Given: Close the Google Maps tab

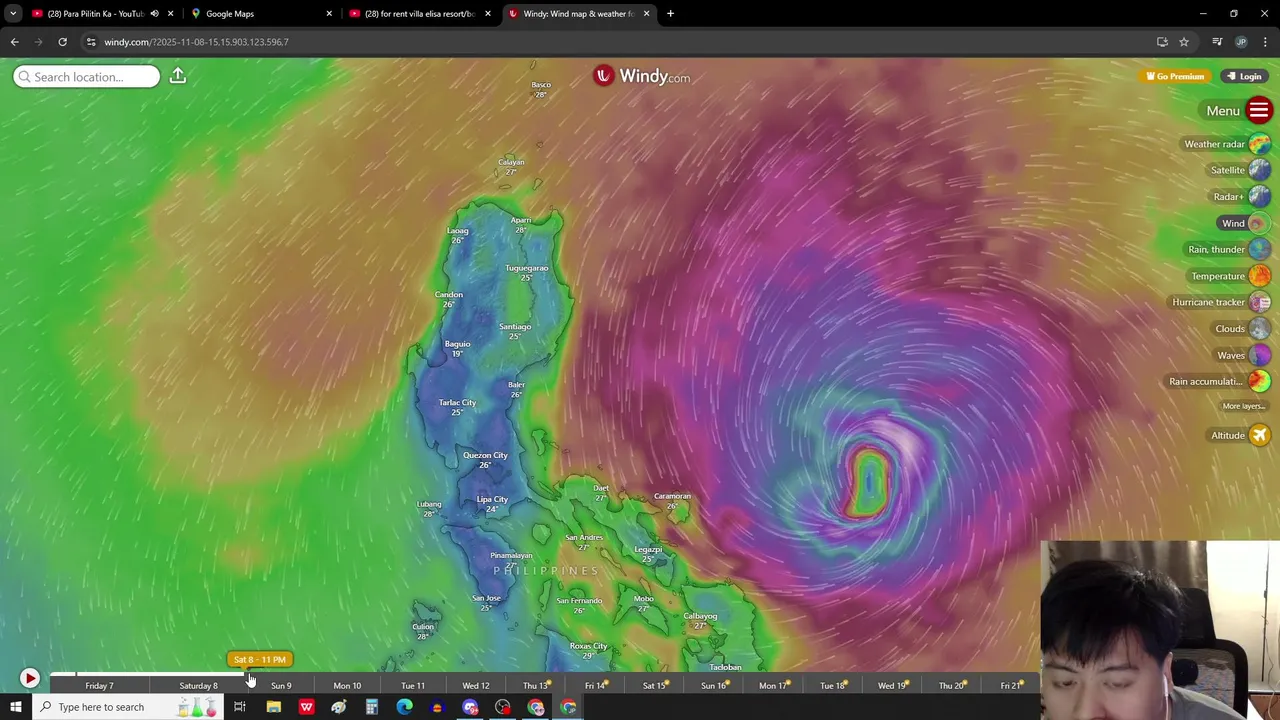Looking at the screenshot, I should point(329,14).
